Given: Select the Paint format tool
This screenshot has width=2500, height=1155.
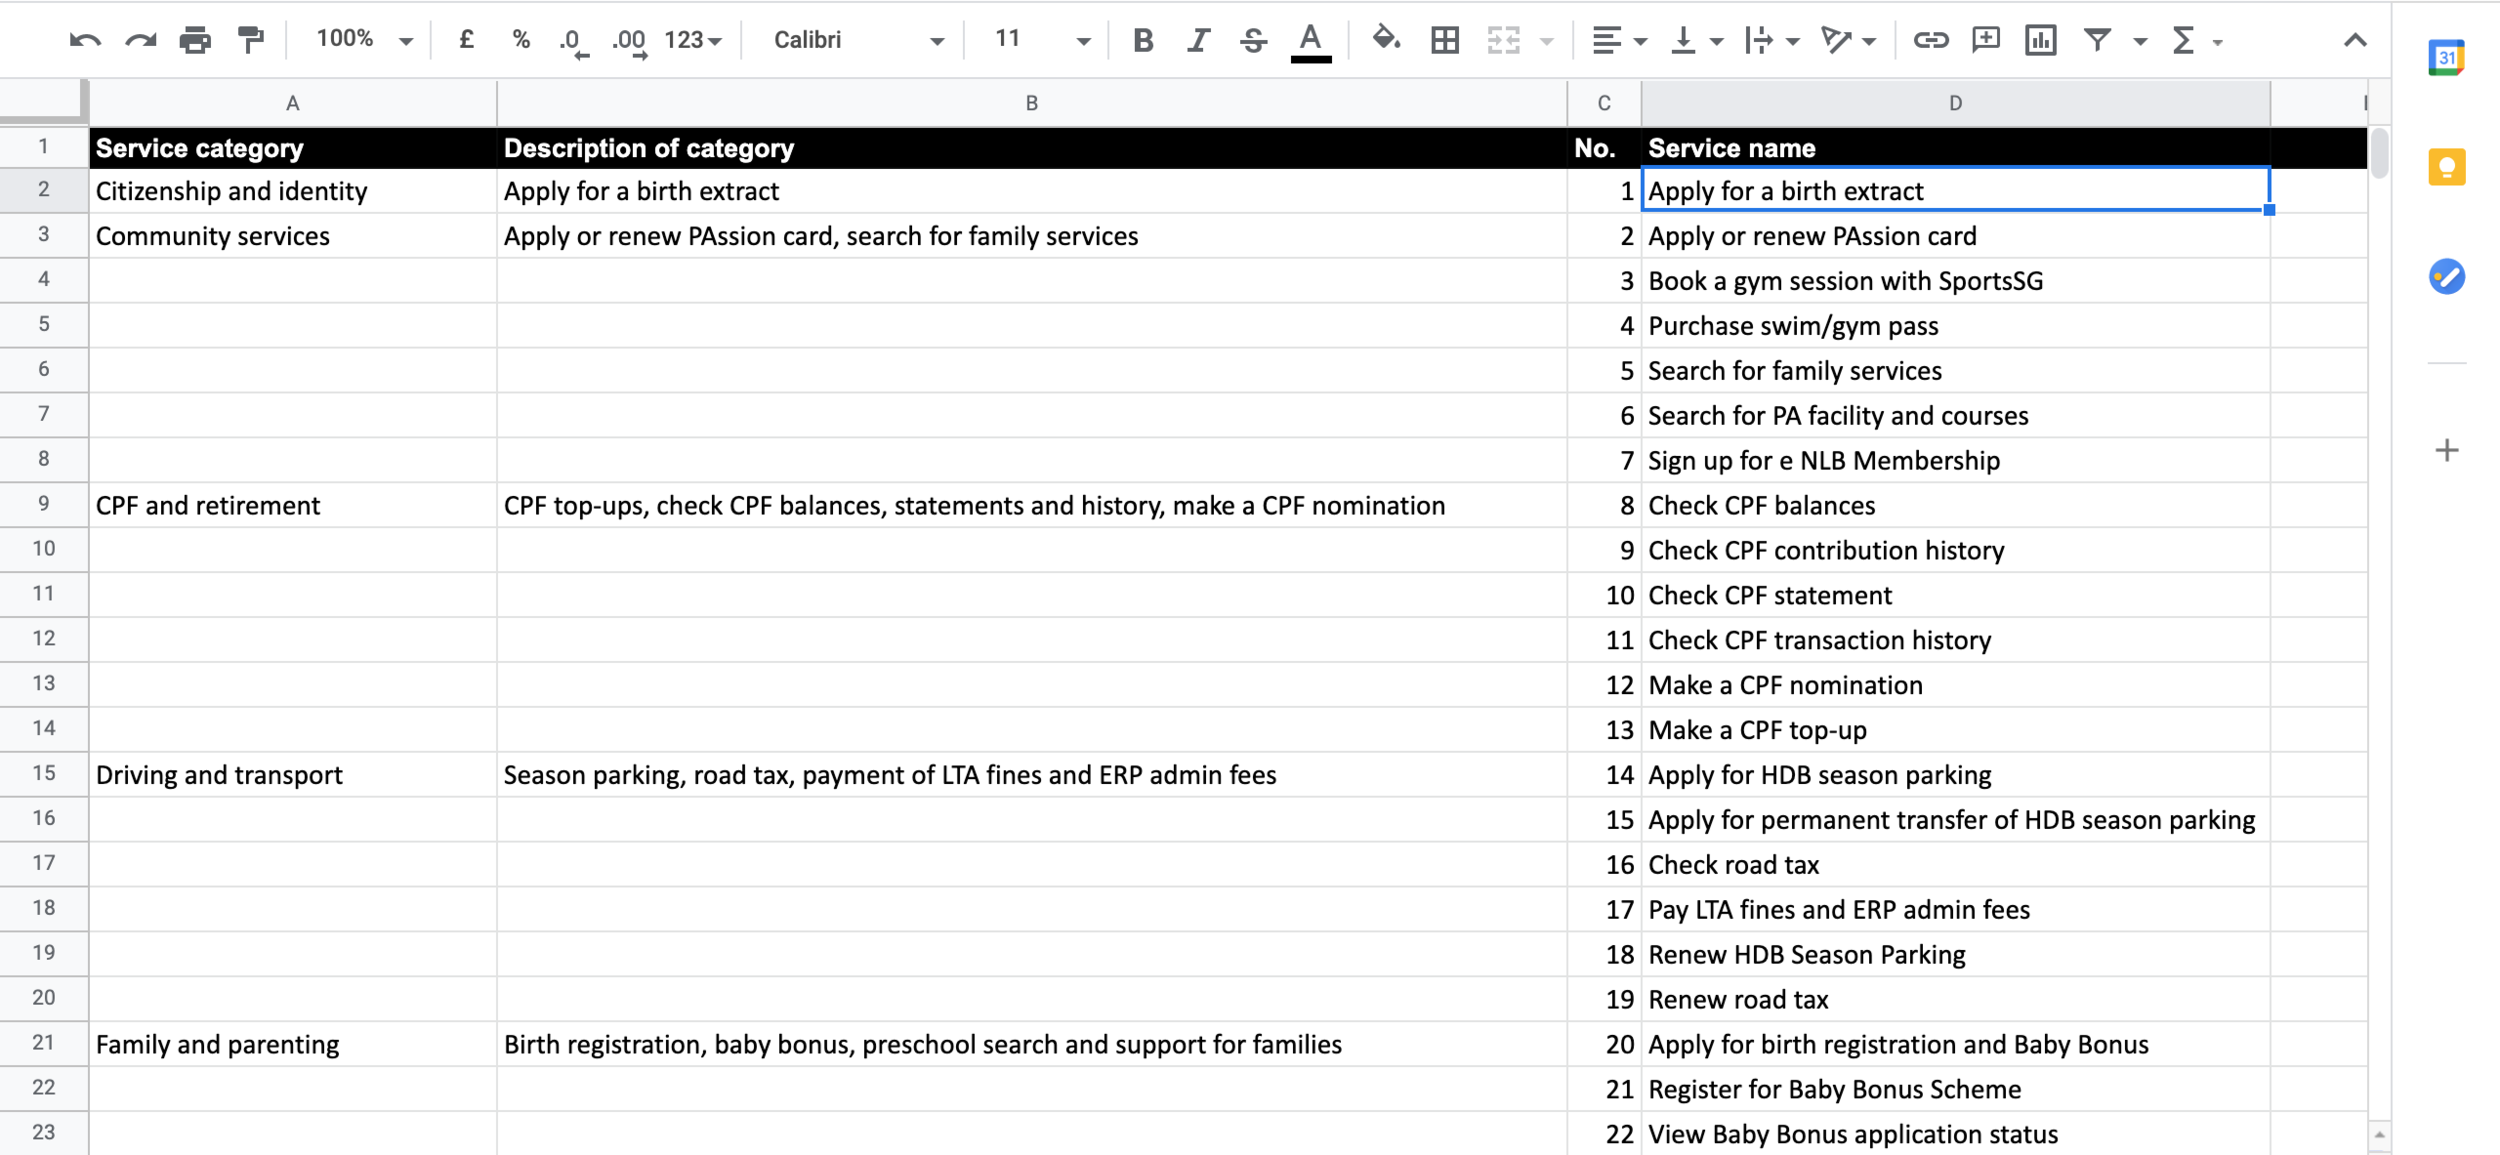Looking at the screenshot, I should point(250,41).
